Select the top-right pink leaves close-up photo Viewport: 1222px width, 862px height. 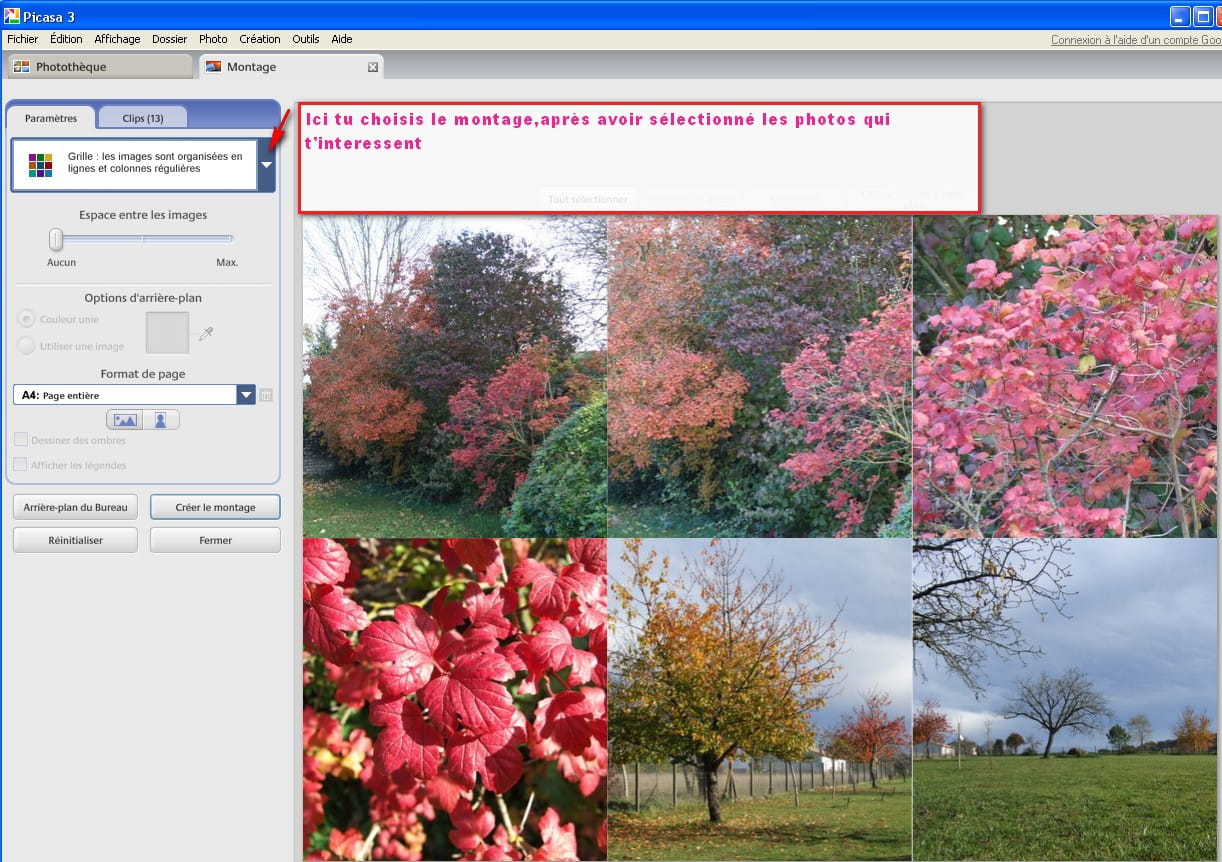pos(1065,376)
